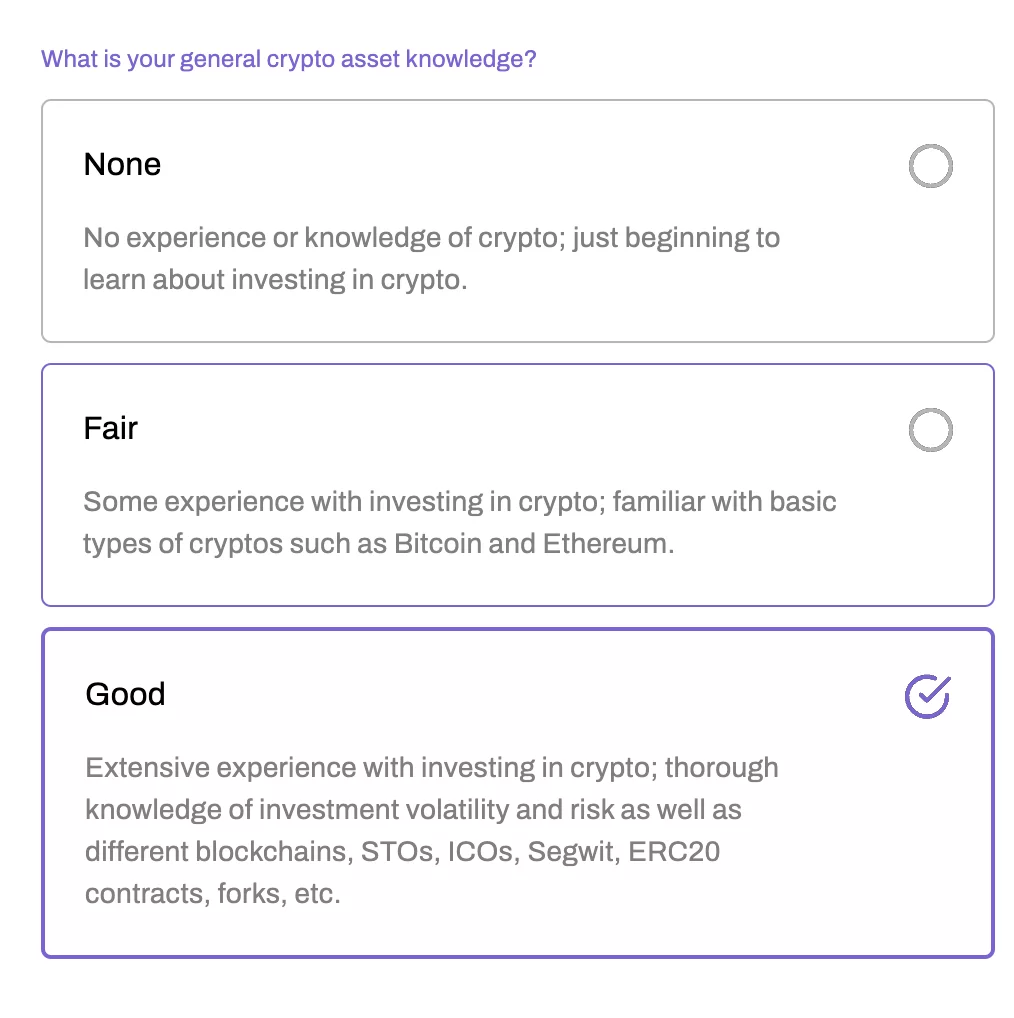Click the description text under None

coord(431,258)
